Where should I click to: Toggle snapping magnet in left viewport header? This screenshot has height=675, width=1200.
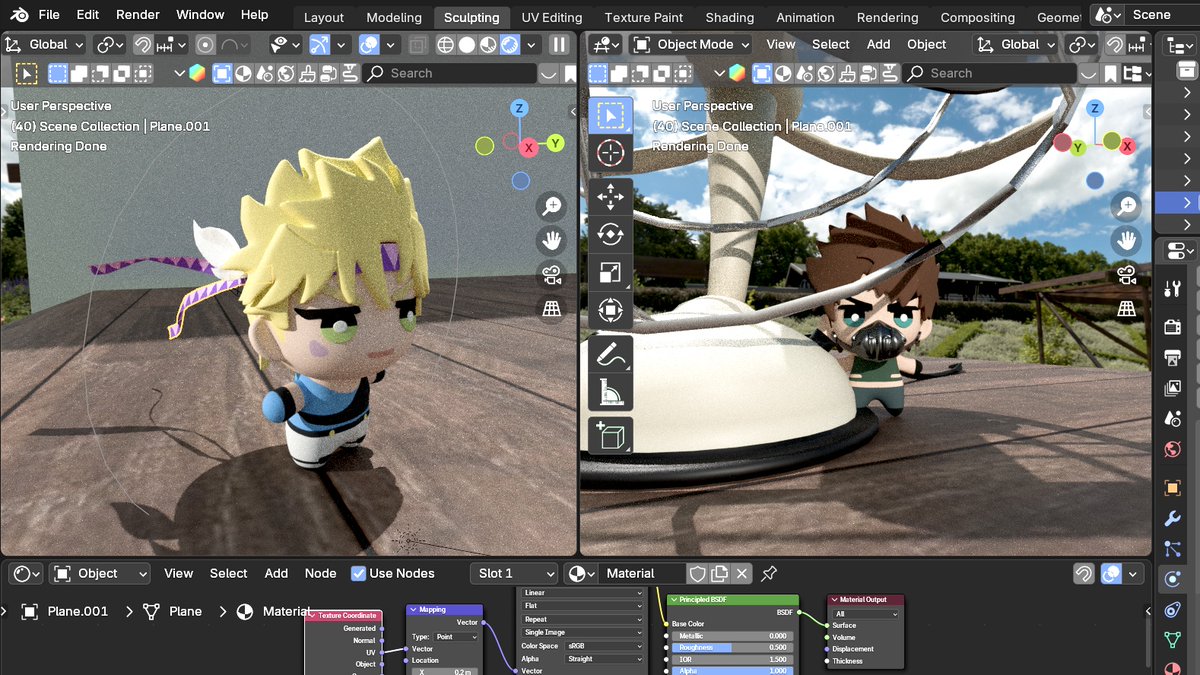point(141,44)
